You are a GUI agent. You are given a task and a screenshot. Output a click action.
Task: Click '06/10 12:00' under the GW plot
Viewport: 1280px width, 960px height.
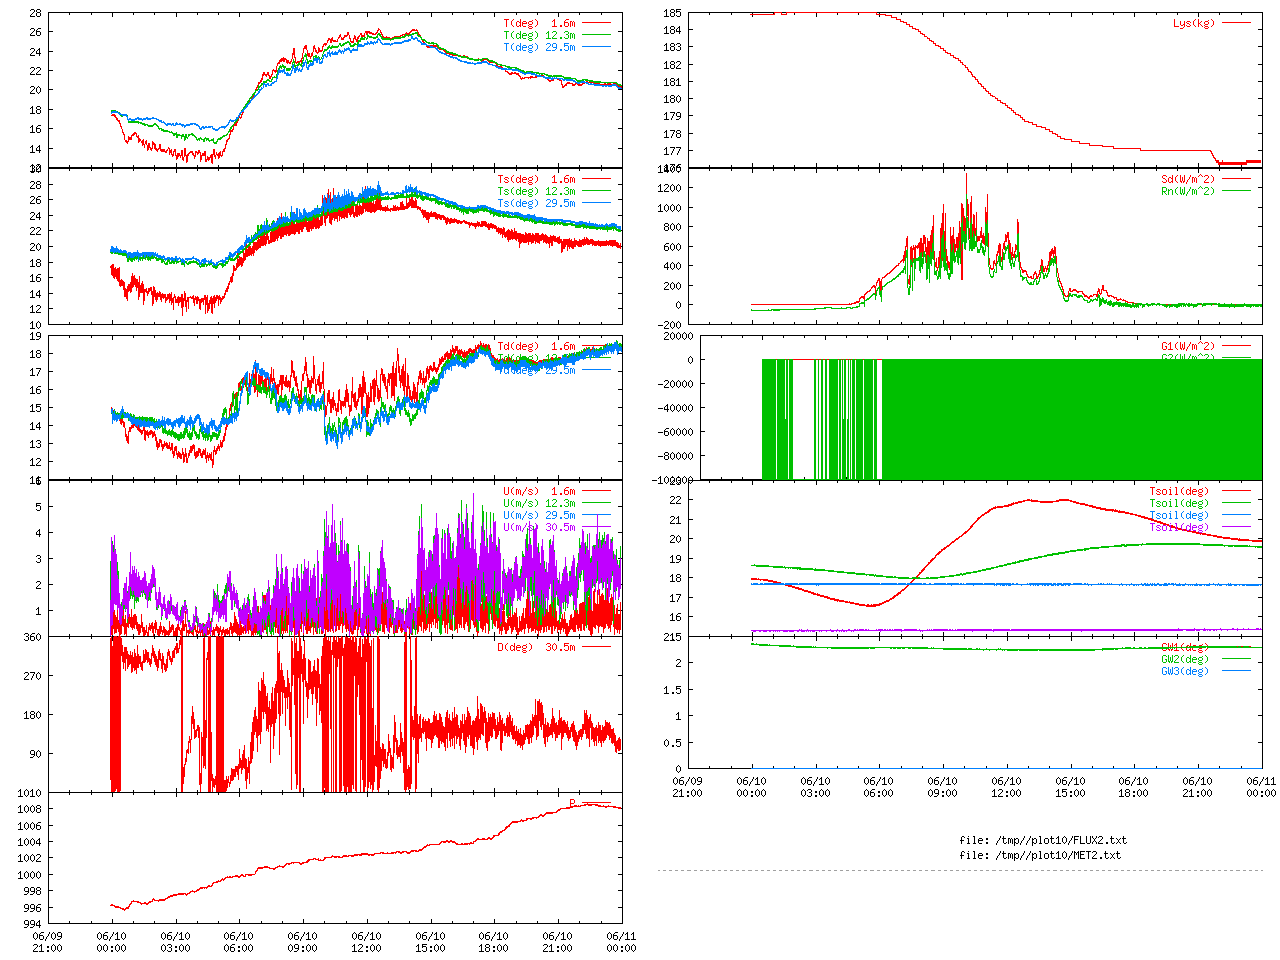[1006, 787]
